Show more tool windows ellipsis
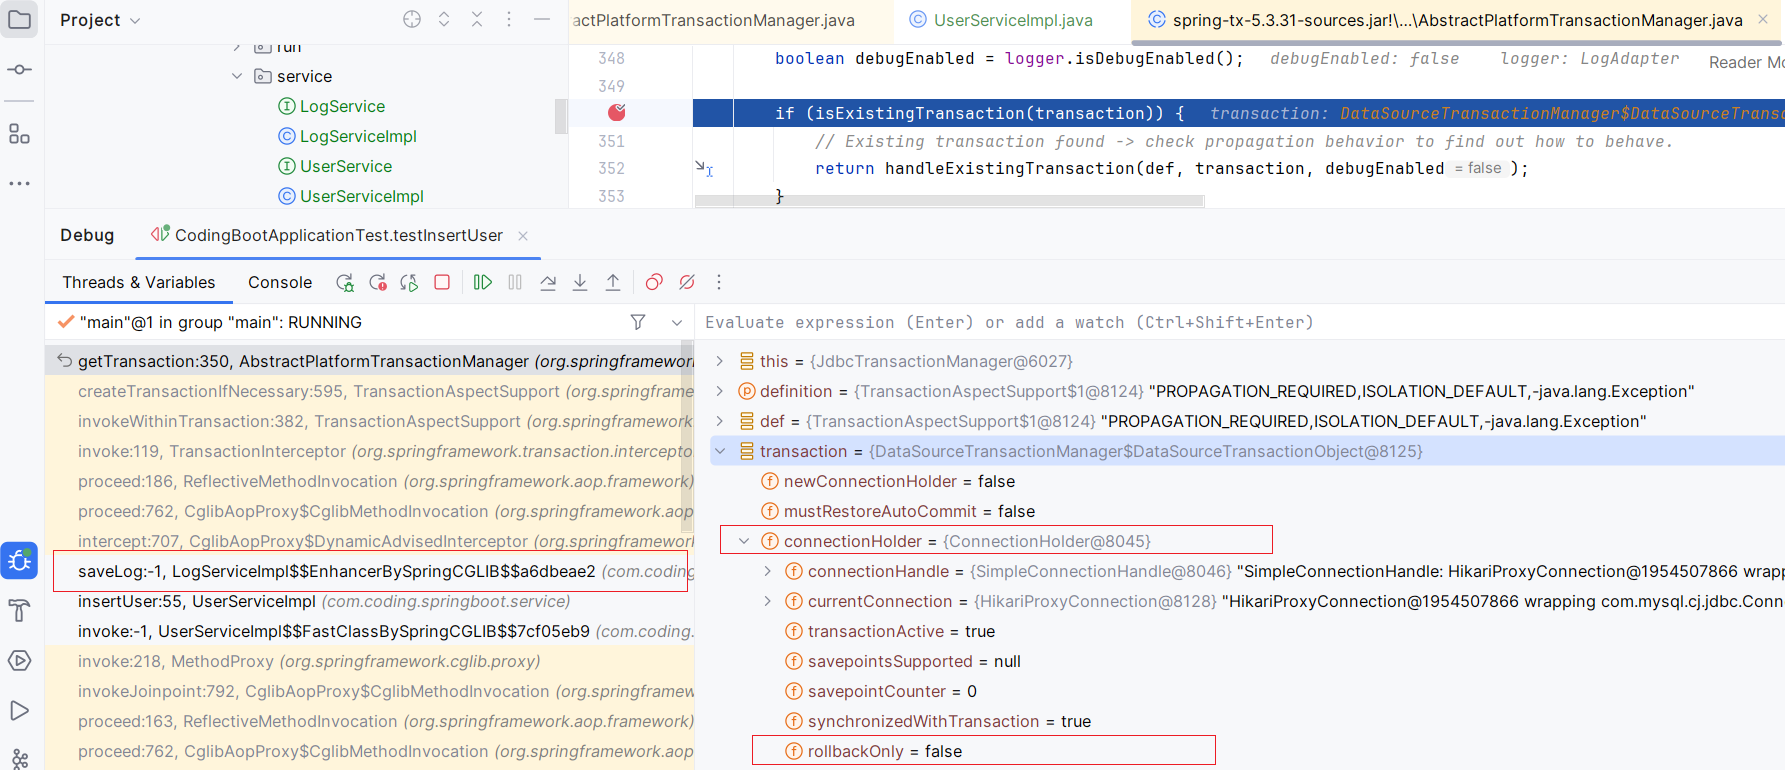The image size is (1785, 770). [x=19, y=183]
